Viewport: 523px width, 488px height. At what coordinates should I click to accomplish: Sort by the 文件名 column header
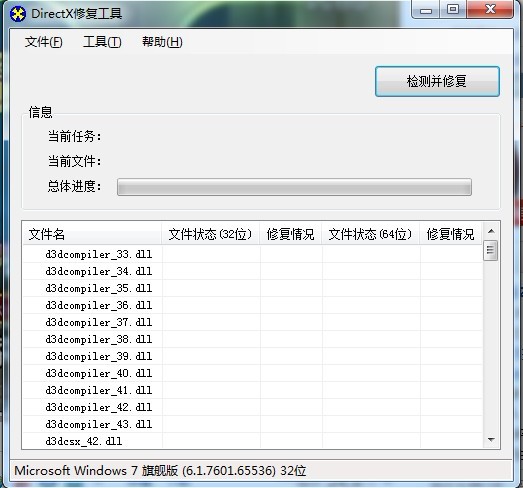[92, 234]
